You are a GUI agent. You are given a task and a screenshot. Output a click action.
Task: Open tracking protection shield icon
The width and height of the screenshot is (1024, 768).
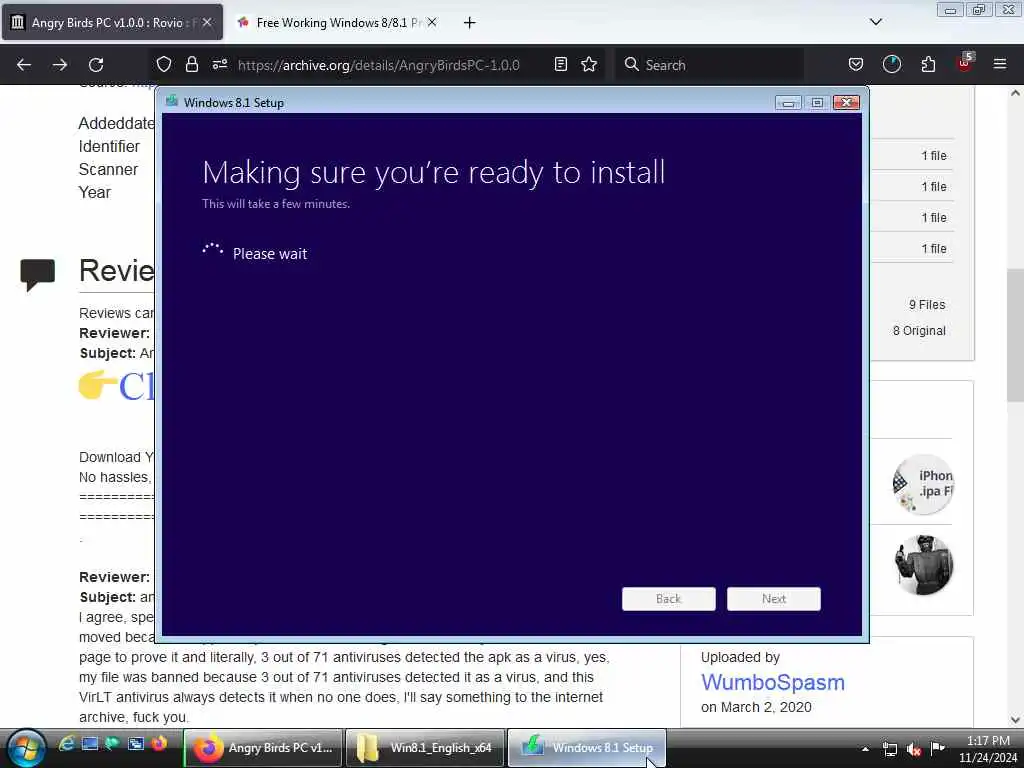(x=164, y=64)
